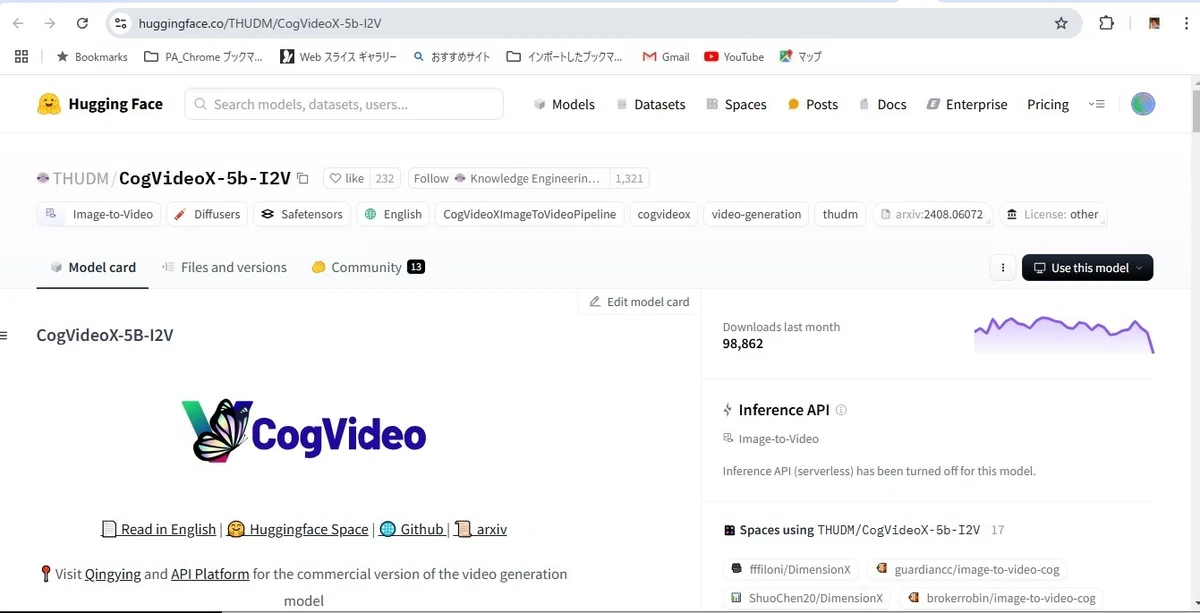The height and width of the screenshot is (613, 1200).
Task: Open the Web スライス ギャラリー bookmark
Action: [338, 57]
